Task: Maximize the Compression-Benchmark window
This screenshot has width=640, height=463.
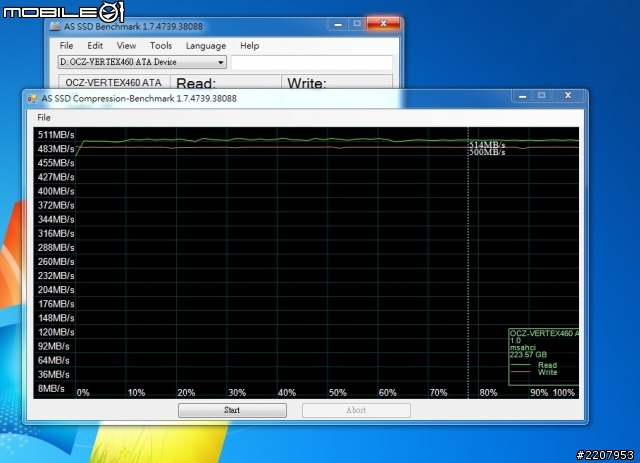Action: (541, 96)
